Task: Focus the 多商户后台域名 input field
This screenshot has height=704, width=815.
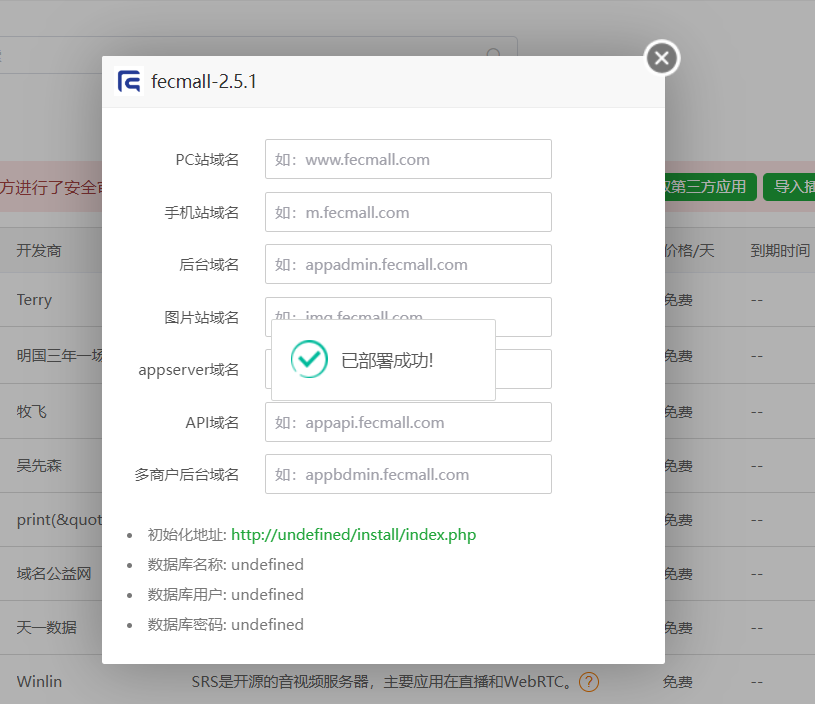Action: click(x=408, y=474)
